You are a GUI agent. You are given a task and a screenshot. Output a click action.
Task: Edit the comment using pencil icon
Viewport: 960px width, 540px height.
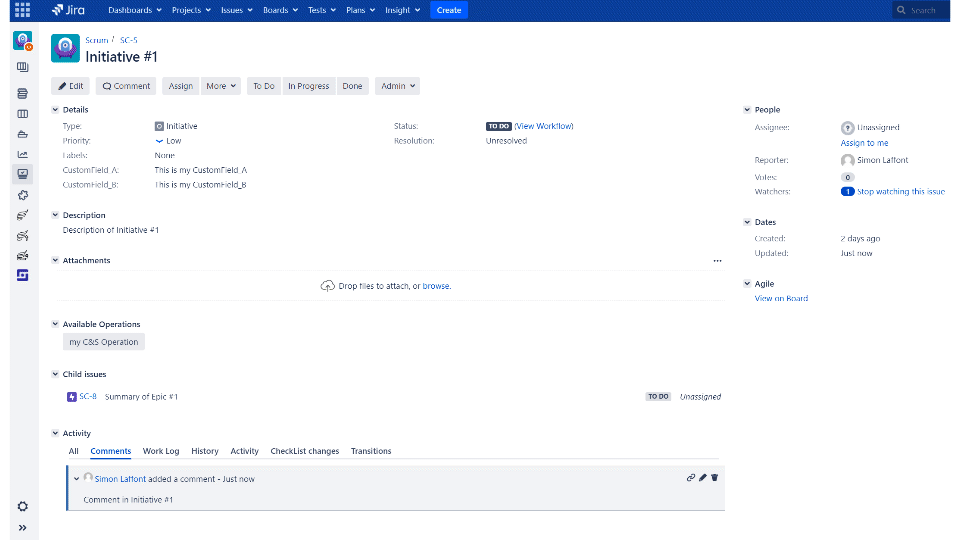(703, 478)
